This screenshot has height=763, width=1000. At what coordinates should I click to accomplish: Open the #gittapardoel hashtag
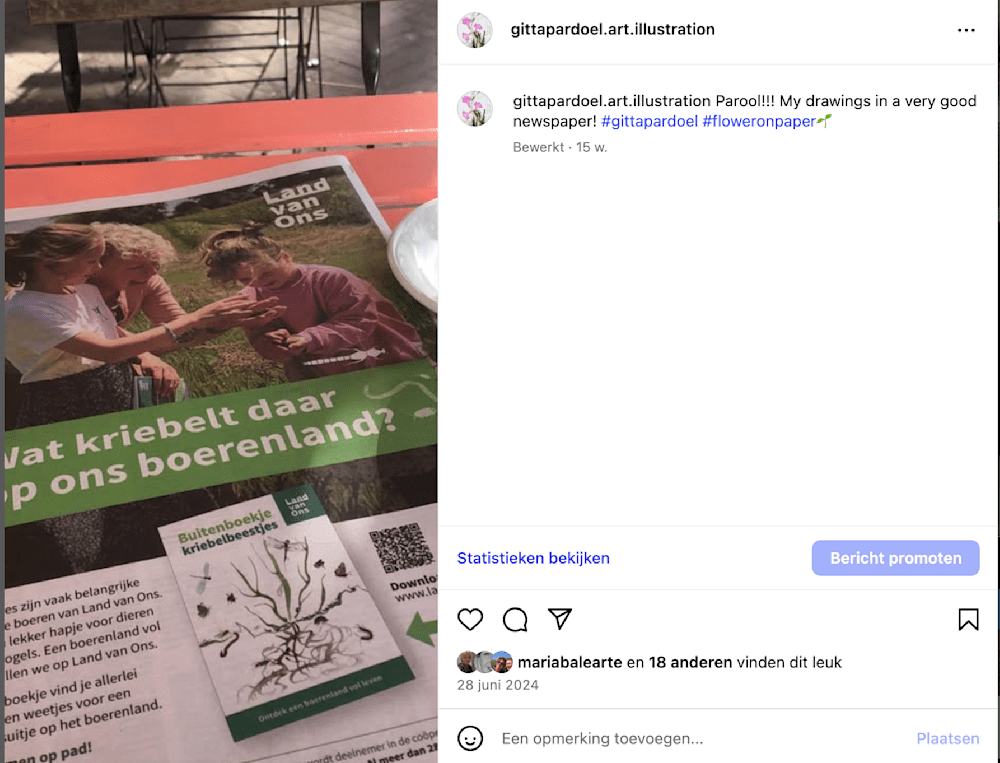coord(649,121)
